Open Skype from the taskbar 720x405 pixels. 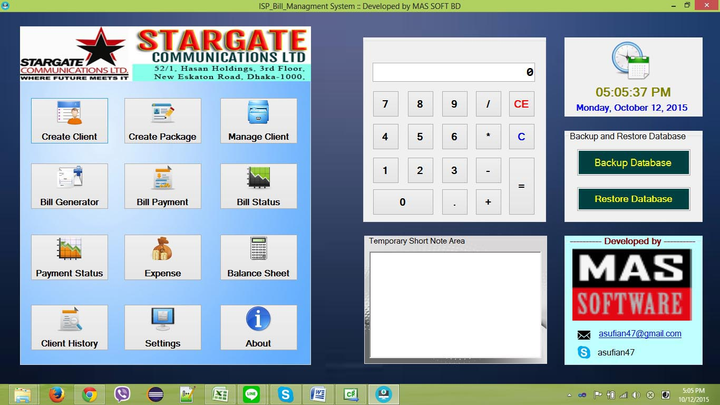[285, 394]
